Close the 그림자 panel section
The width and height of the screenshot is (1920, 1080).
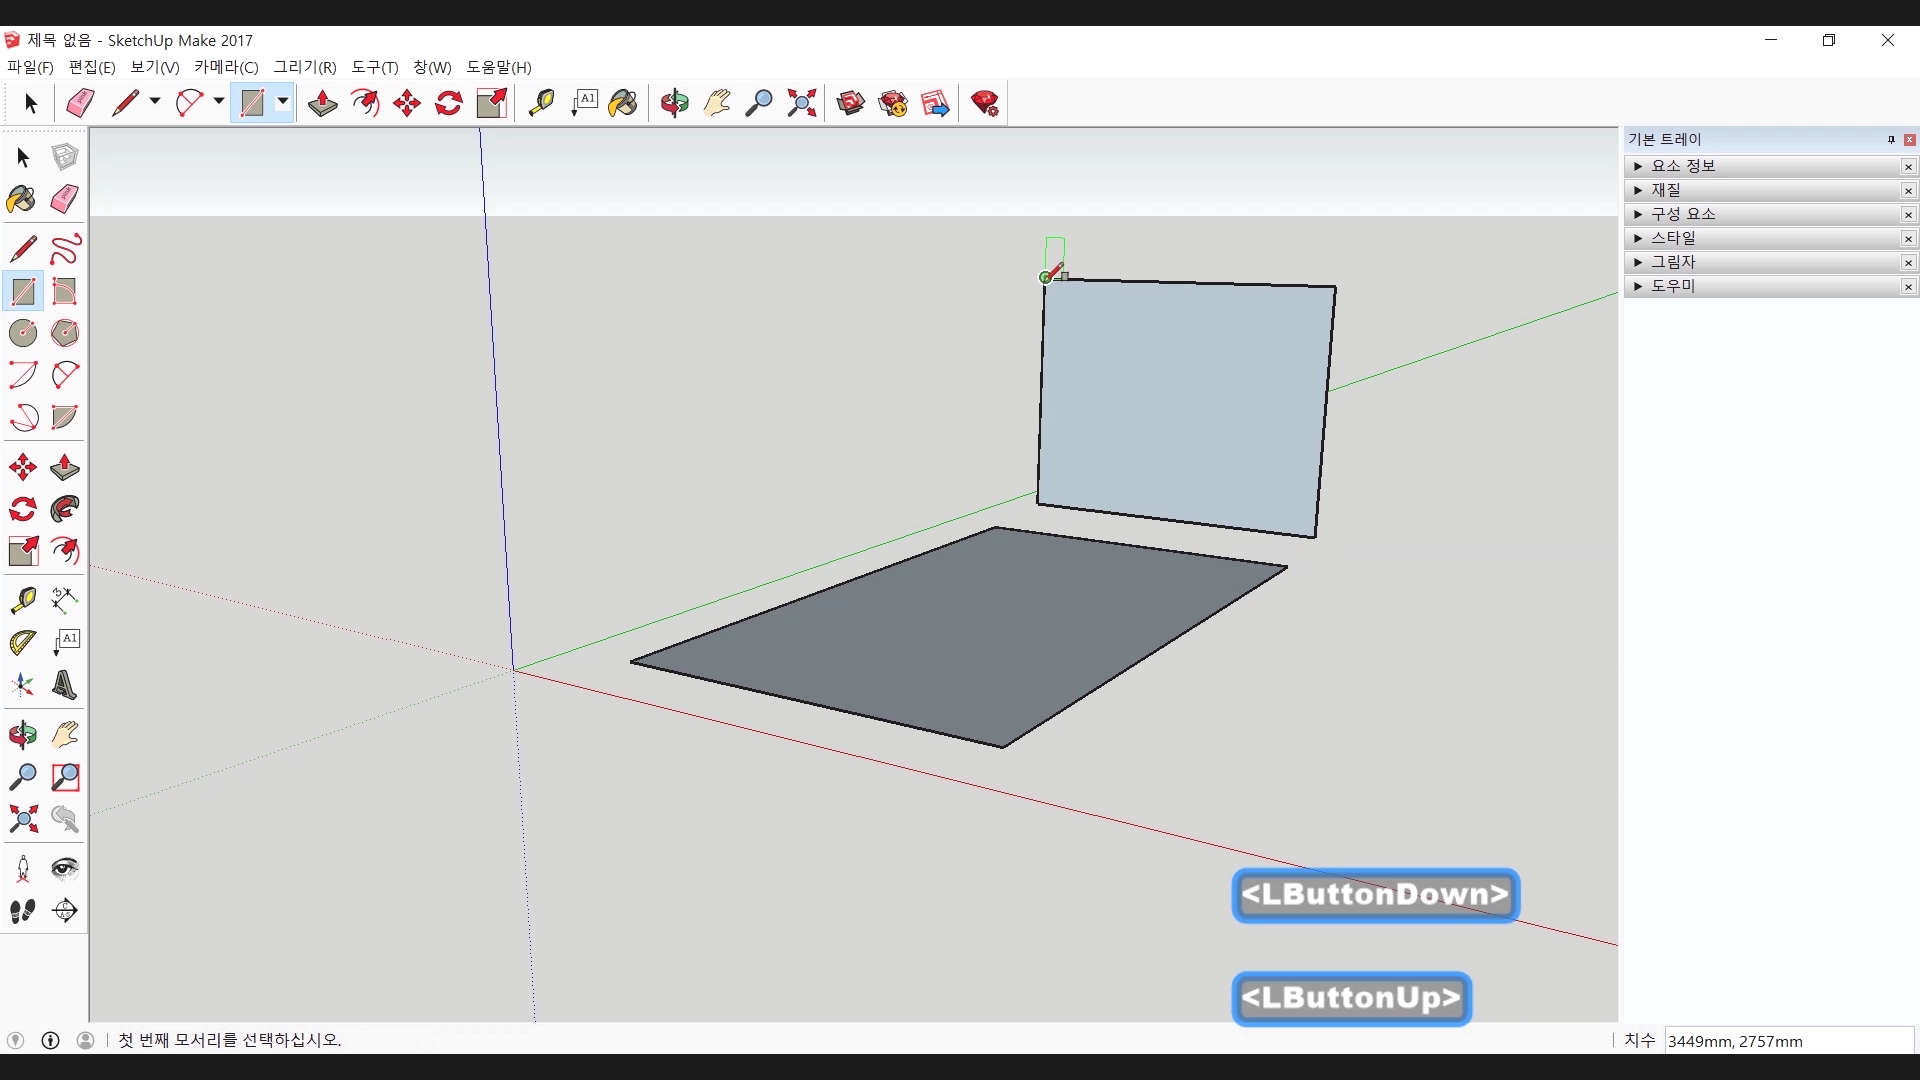point(1908,262)
